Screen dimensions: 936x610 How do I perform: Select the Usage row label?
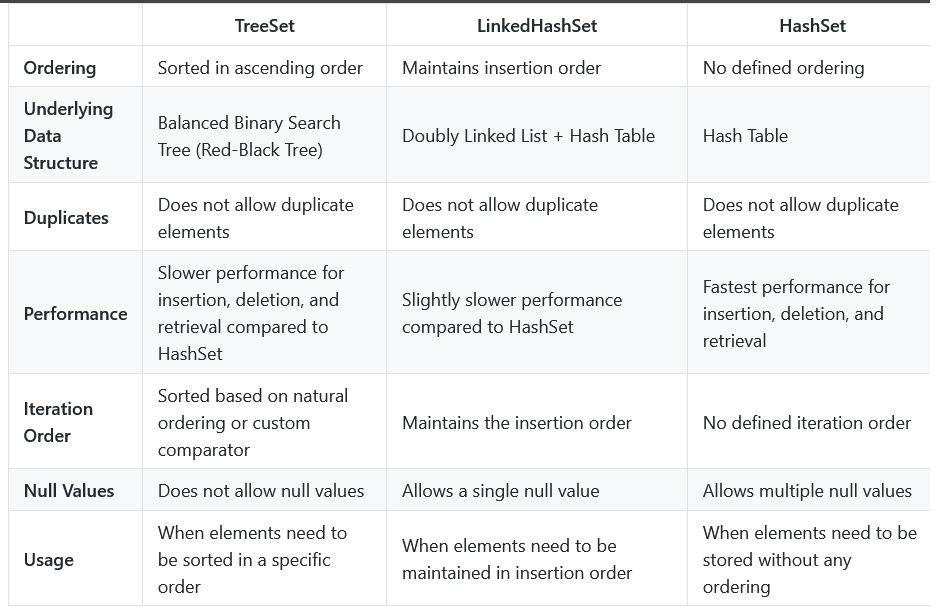[x=48, y=560]
